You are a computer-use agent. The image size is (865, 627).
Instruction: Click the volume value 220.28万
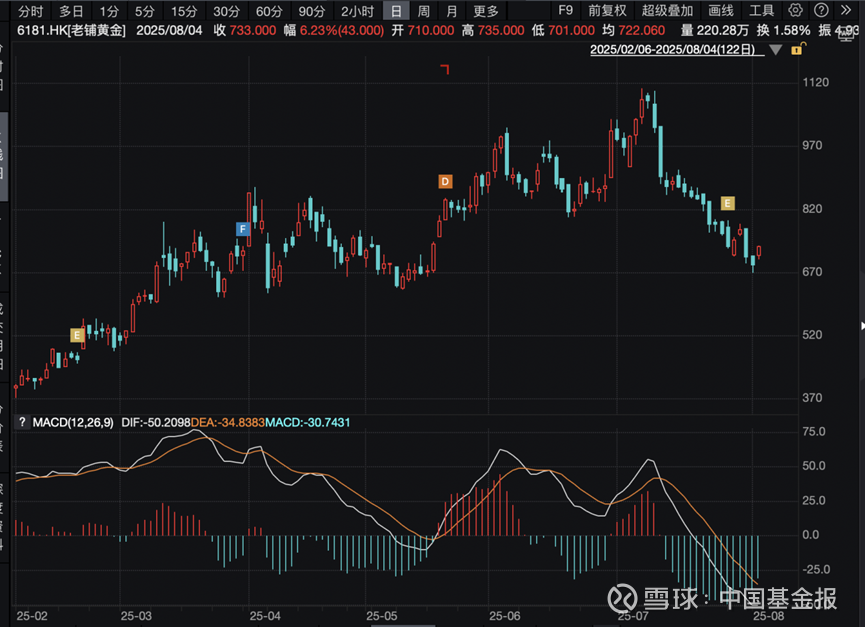723,30
